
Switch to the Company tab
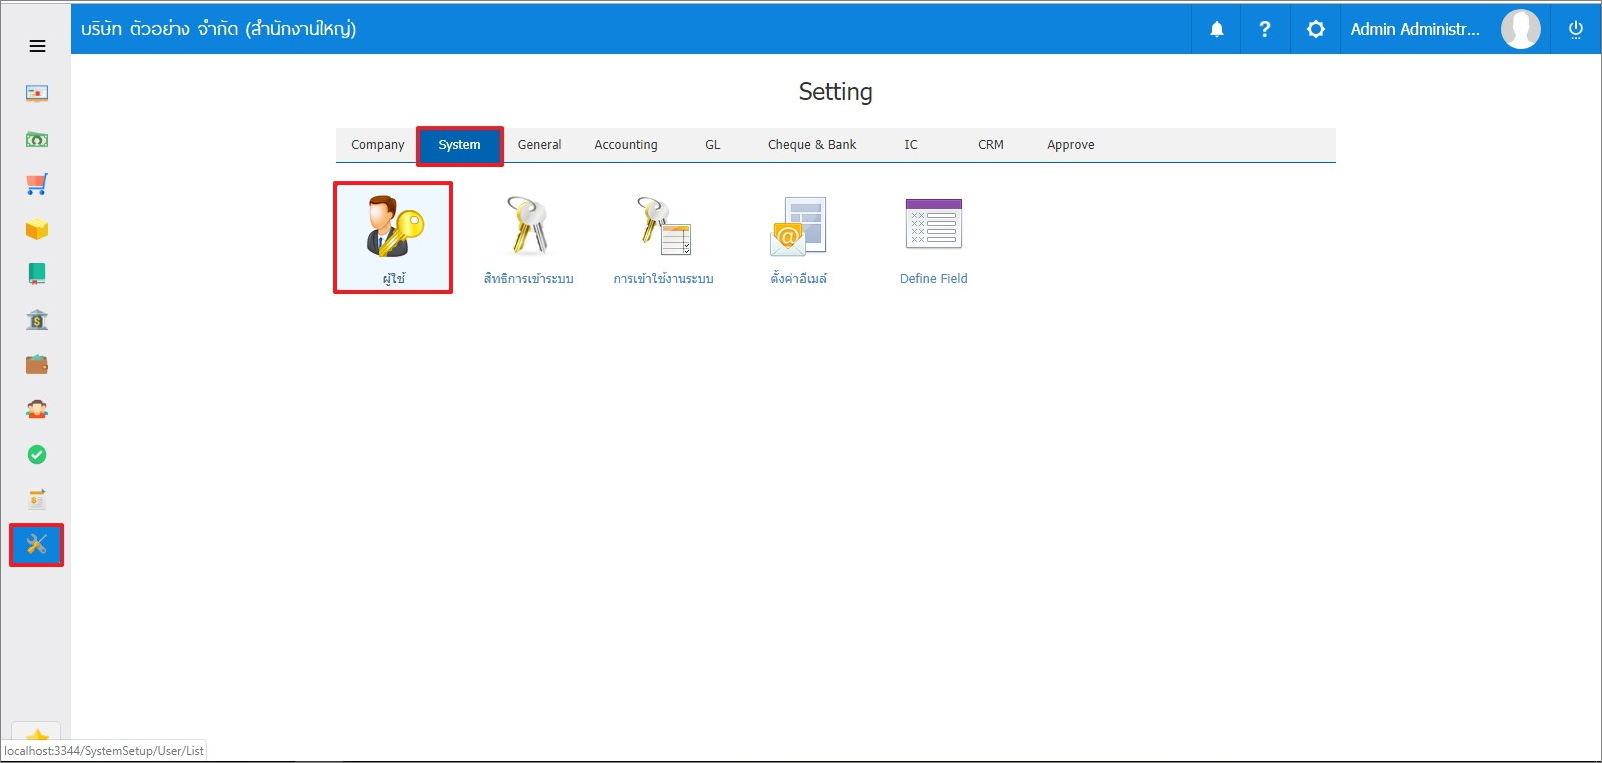[378, 145]
